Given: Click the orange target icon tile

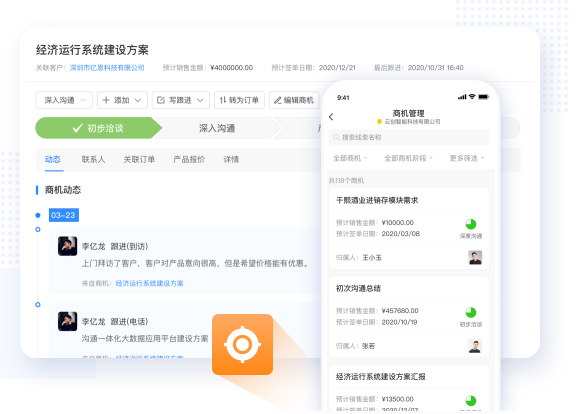Looking at the screenshot, I should tap(242, 345).
